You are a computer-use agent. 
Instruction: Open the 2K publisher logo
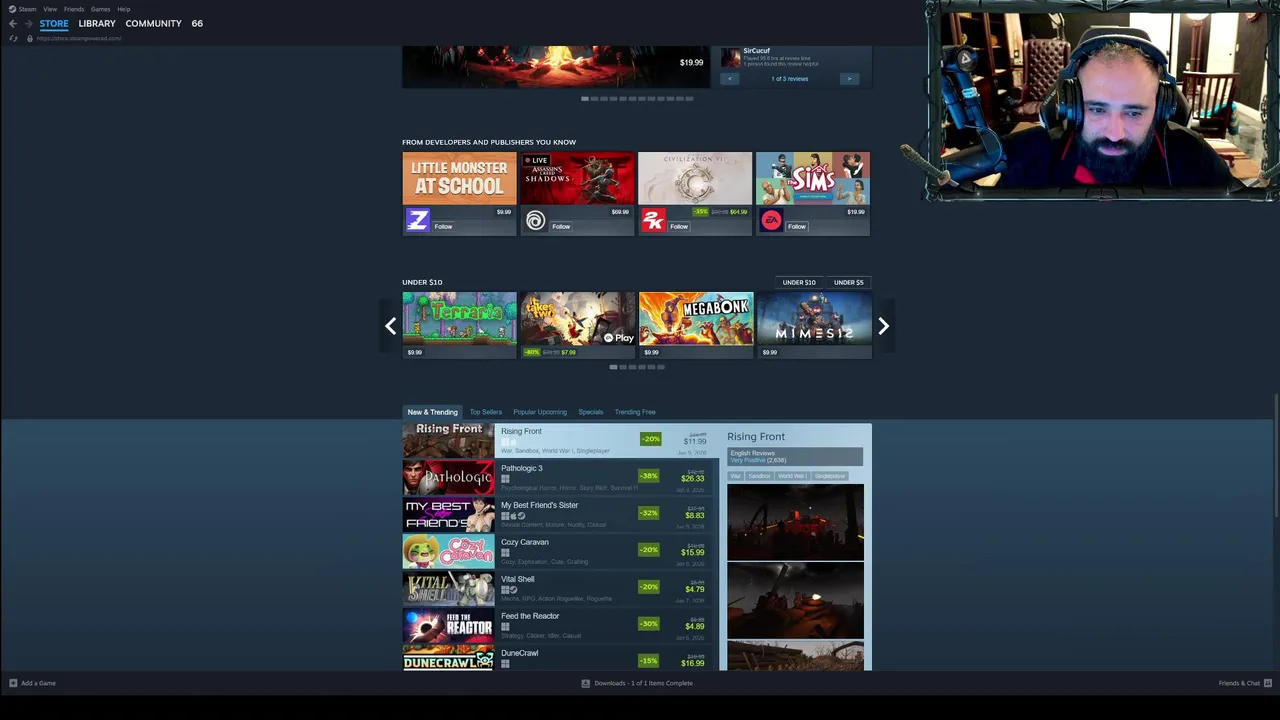[x=653, y=220]
